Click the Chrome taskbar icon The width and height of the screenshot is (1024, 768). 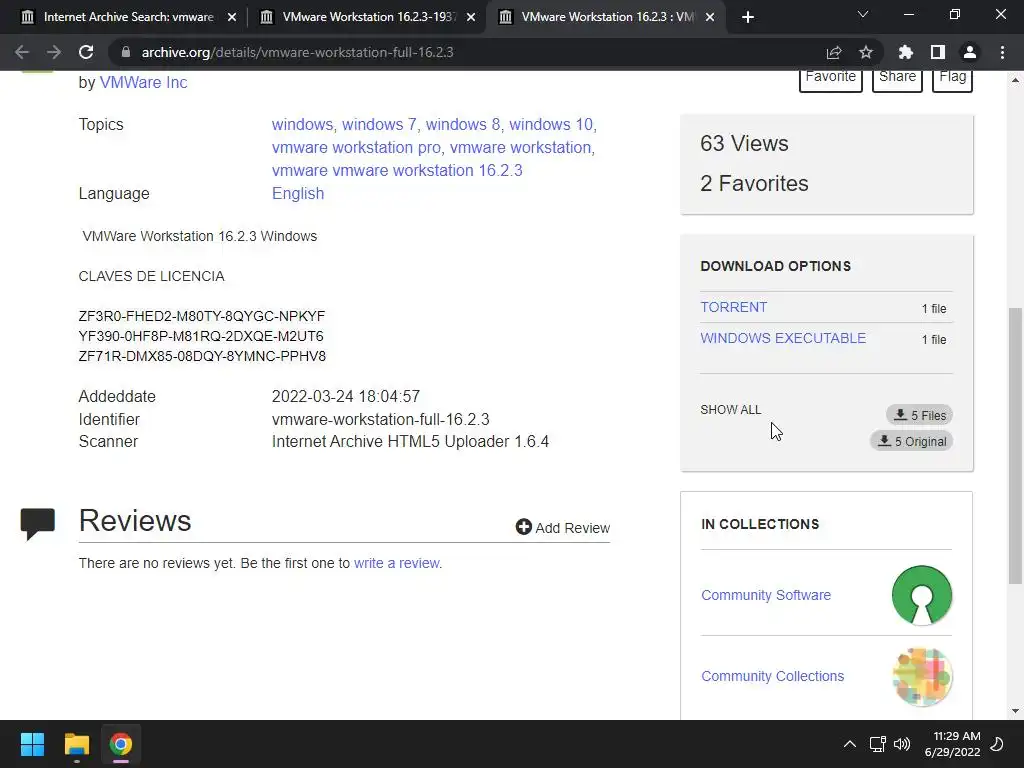pos(120,744)
